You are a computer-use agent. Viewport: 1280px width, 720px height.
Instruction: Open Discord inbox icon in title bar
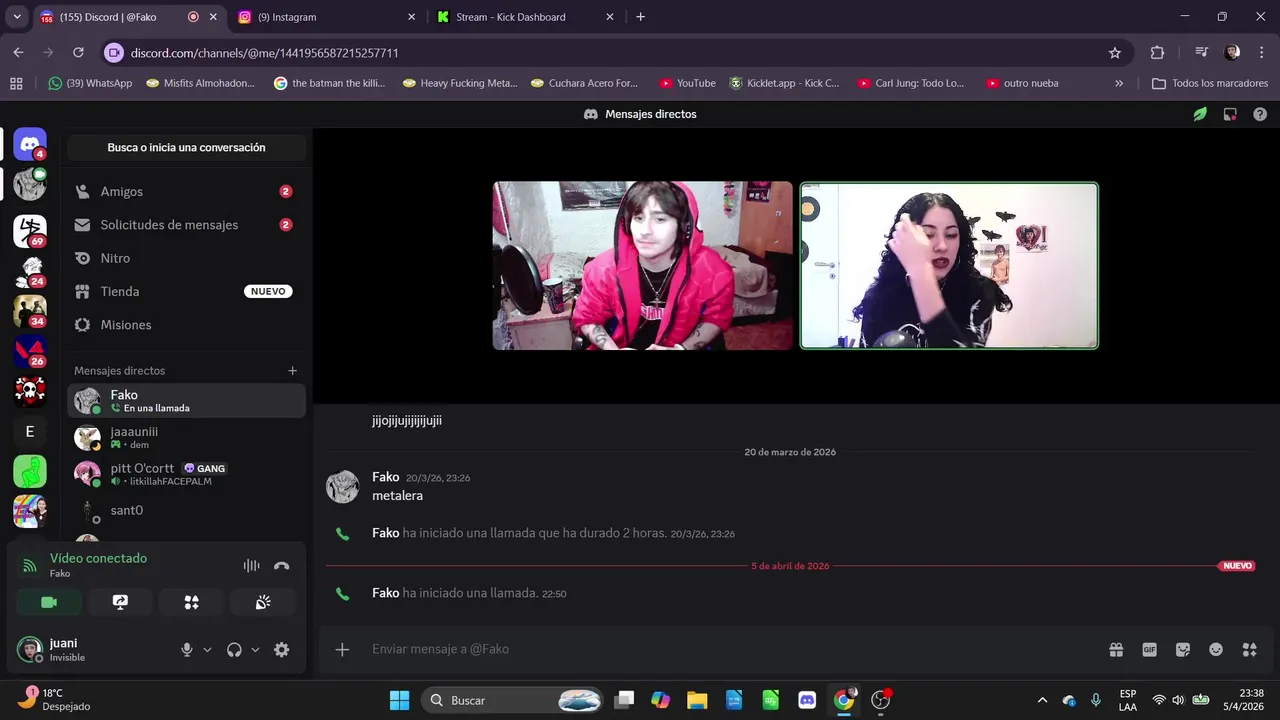tap(1230, 114)
